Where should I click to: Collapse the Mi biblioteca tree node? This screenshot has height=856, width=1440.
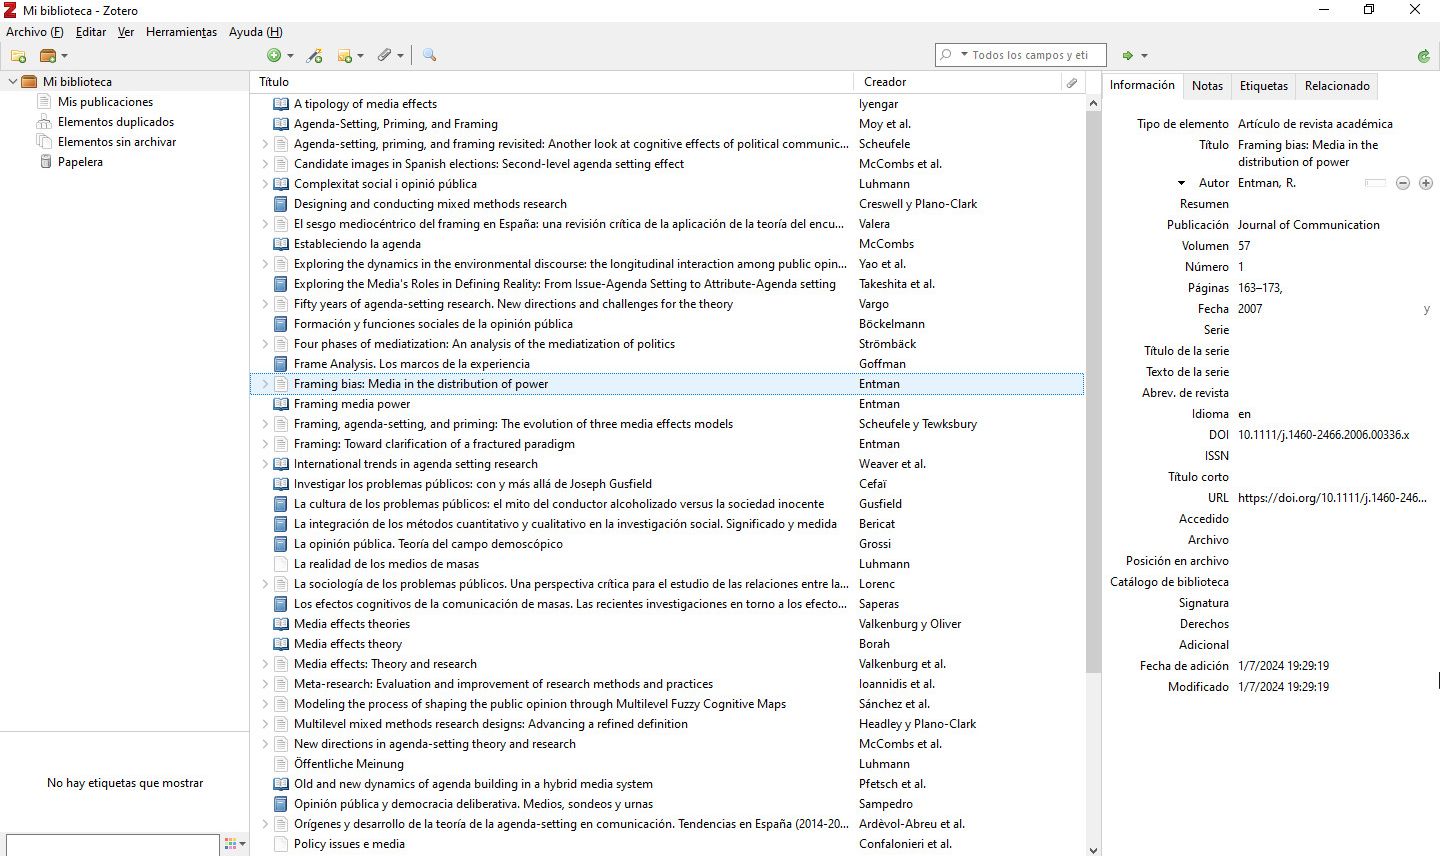click(12, 82)
